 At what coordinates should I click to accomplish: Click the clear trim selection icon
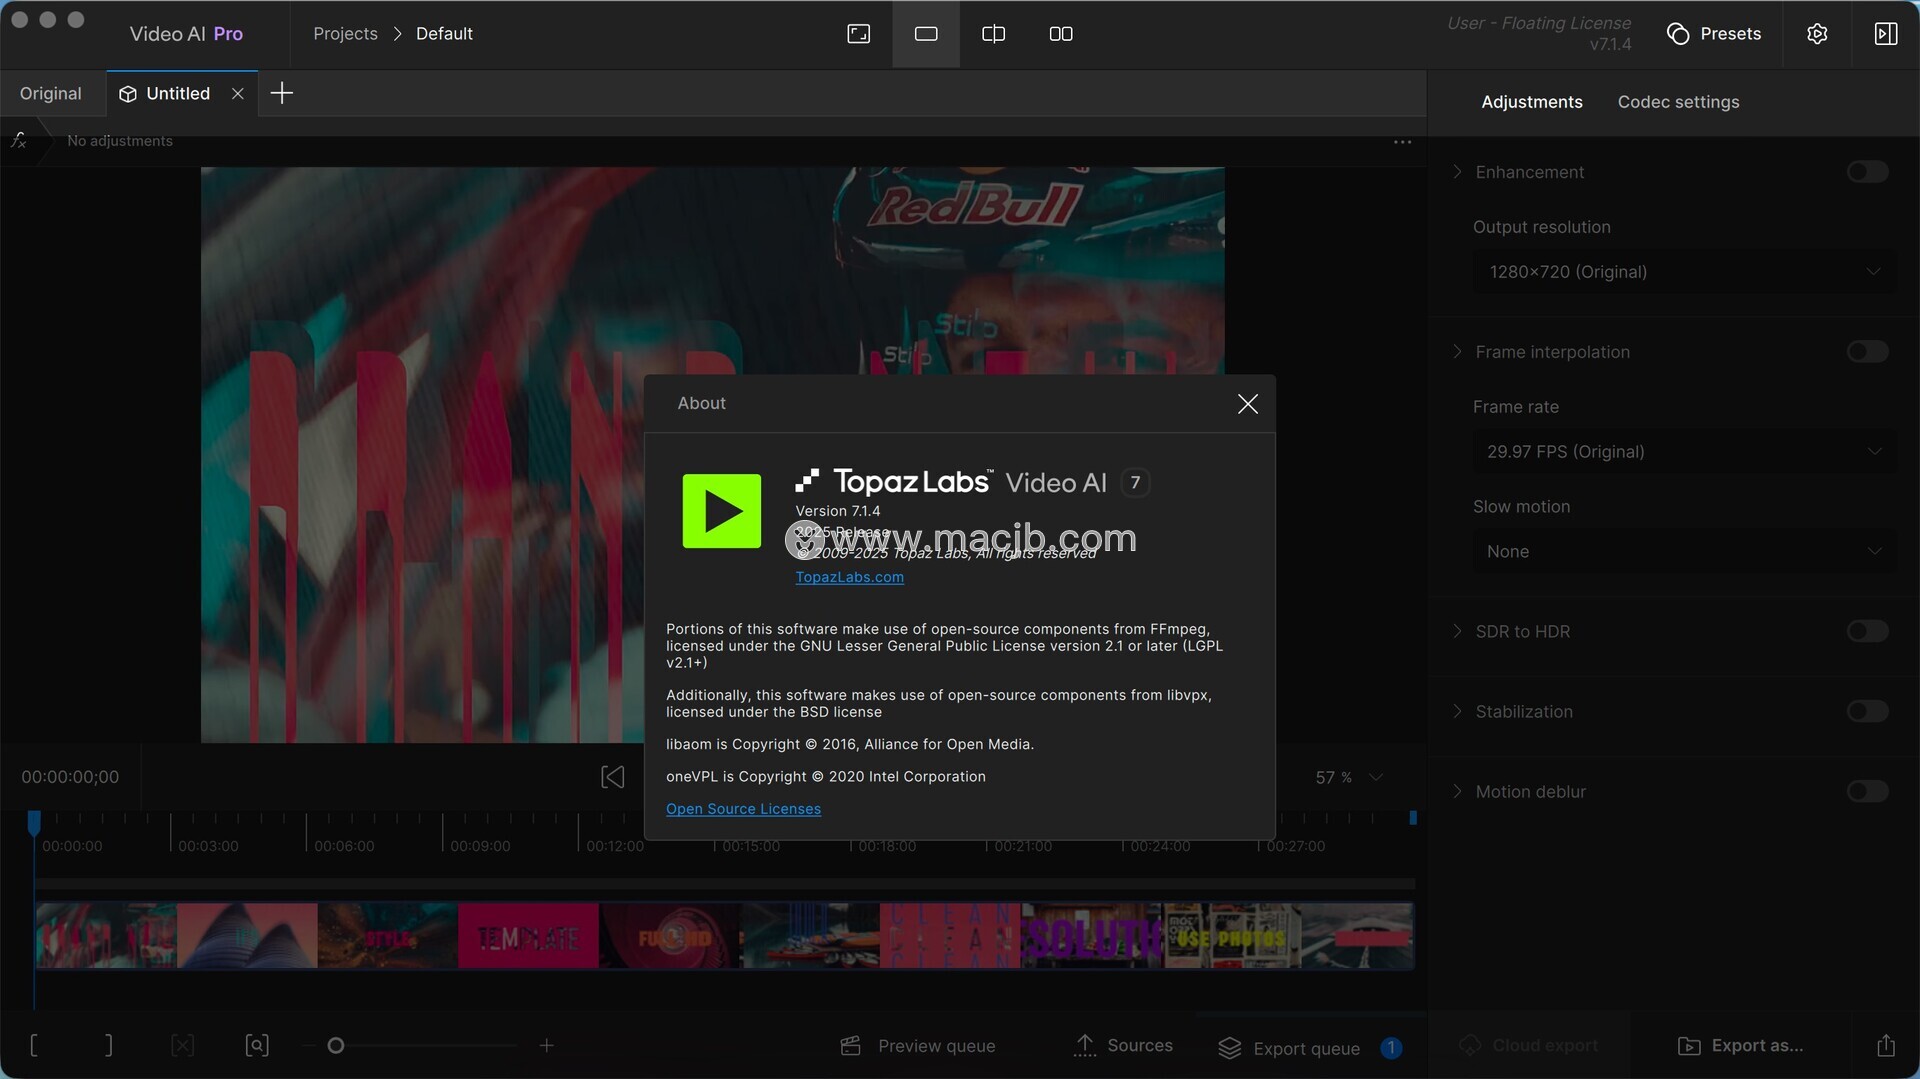point(182,1046)
